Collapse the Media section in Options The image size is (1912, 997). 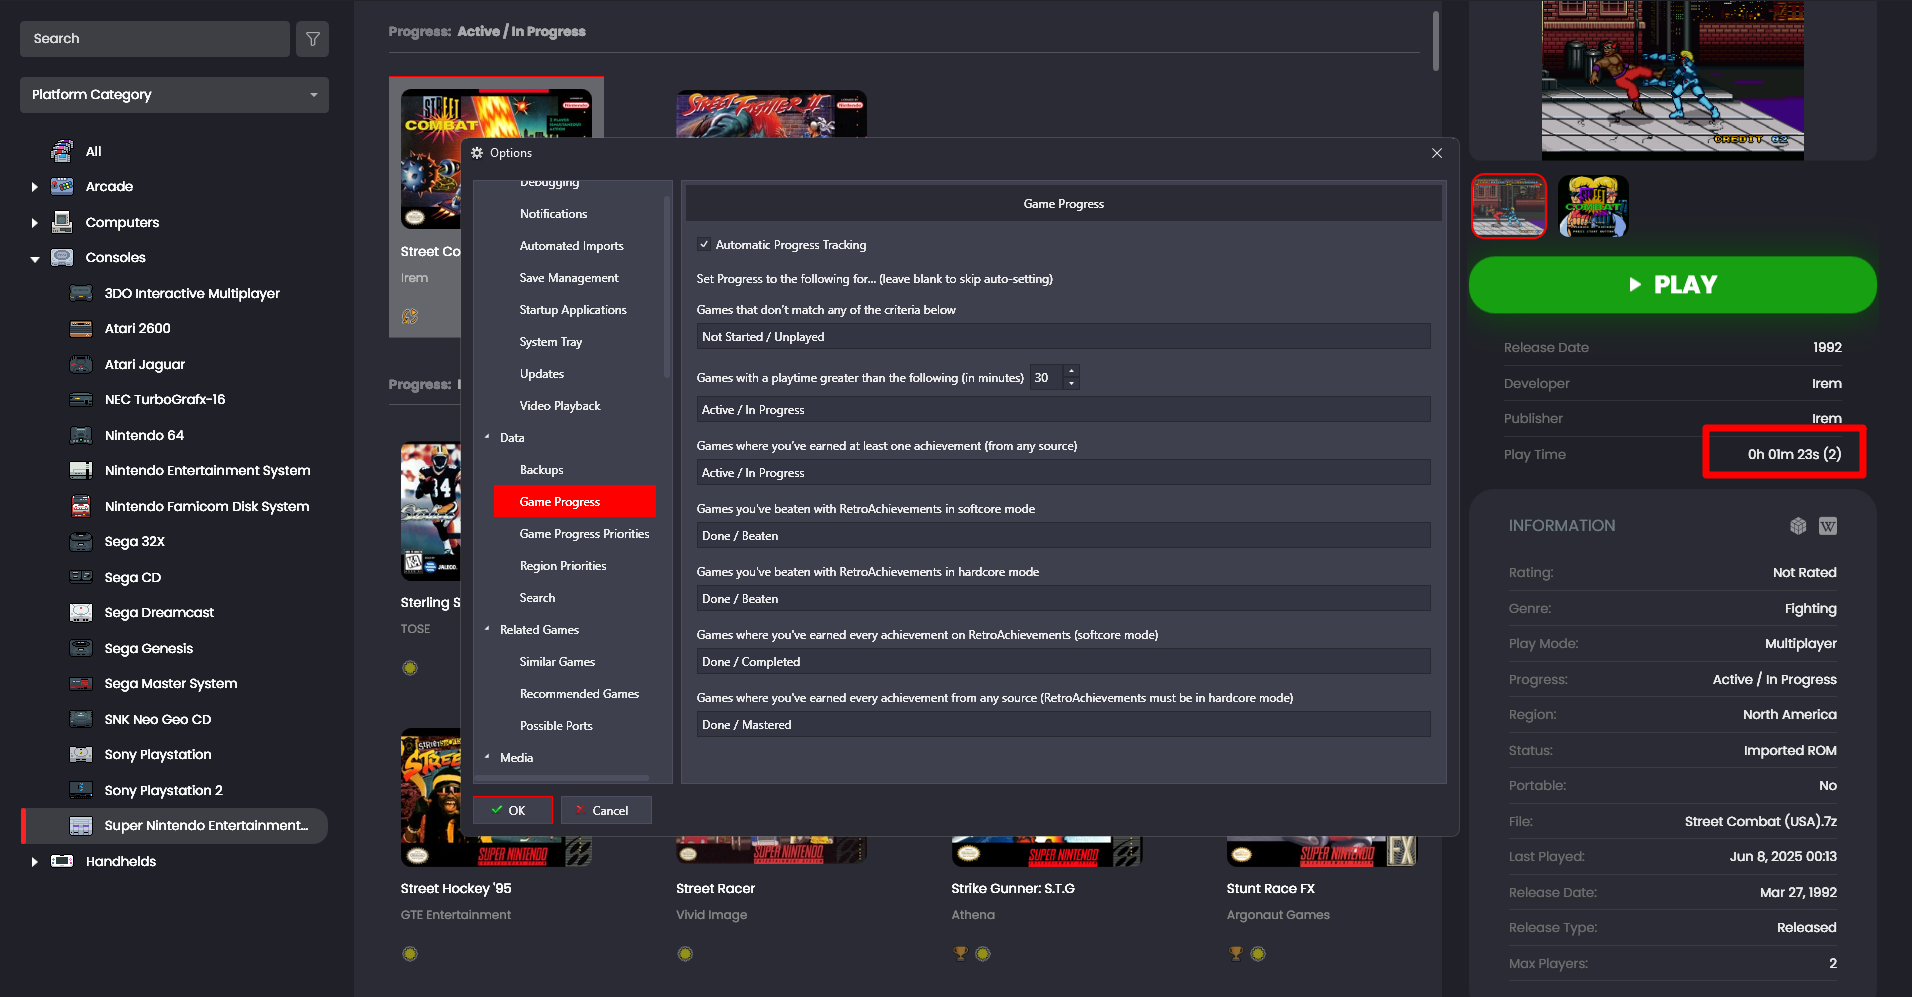pyautogui.click(x=487, y=757)
